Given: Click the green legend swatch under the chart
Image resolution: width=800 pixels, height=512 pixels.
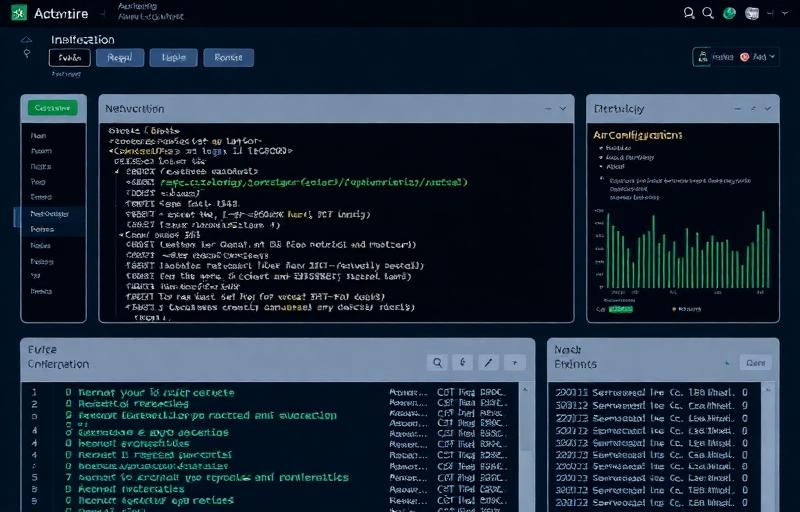Looking at the screenshot, I should coord(621,309).
